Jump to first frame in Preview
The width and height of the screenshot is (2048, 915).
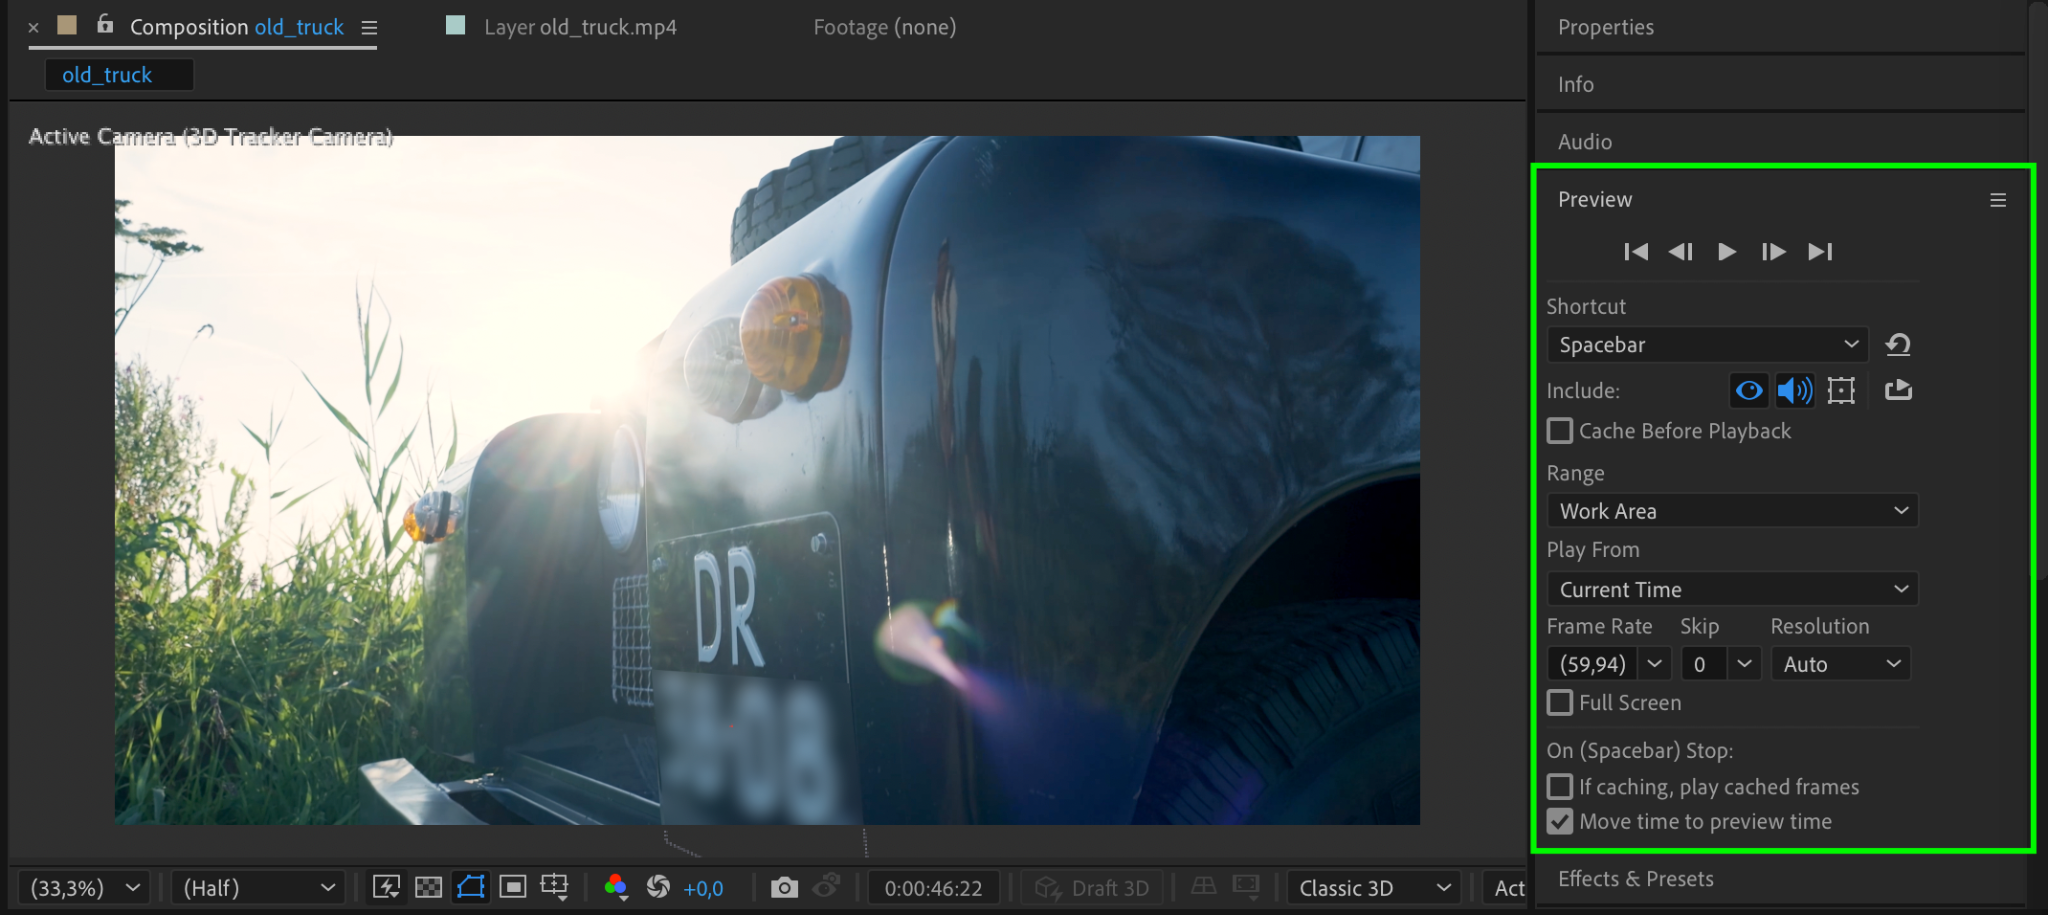click(x=1636, y=252)
